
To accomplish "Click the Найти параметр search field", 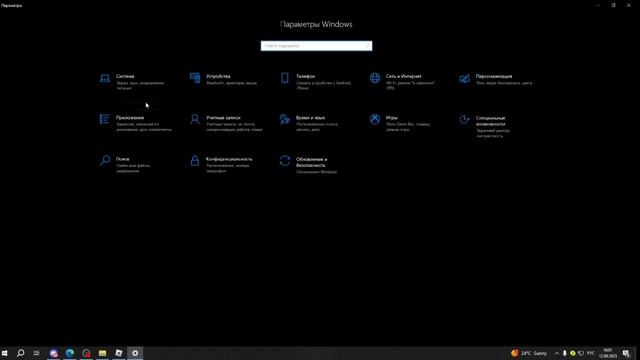I will [316, 46].
